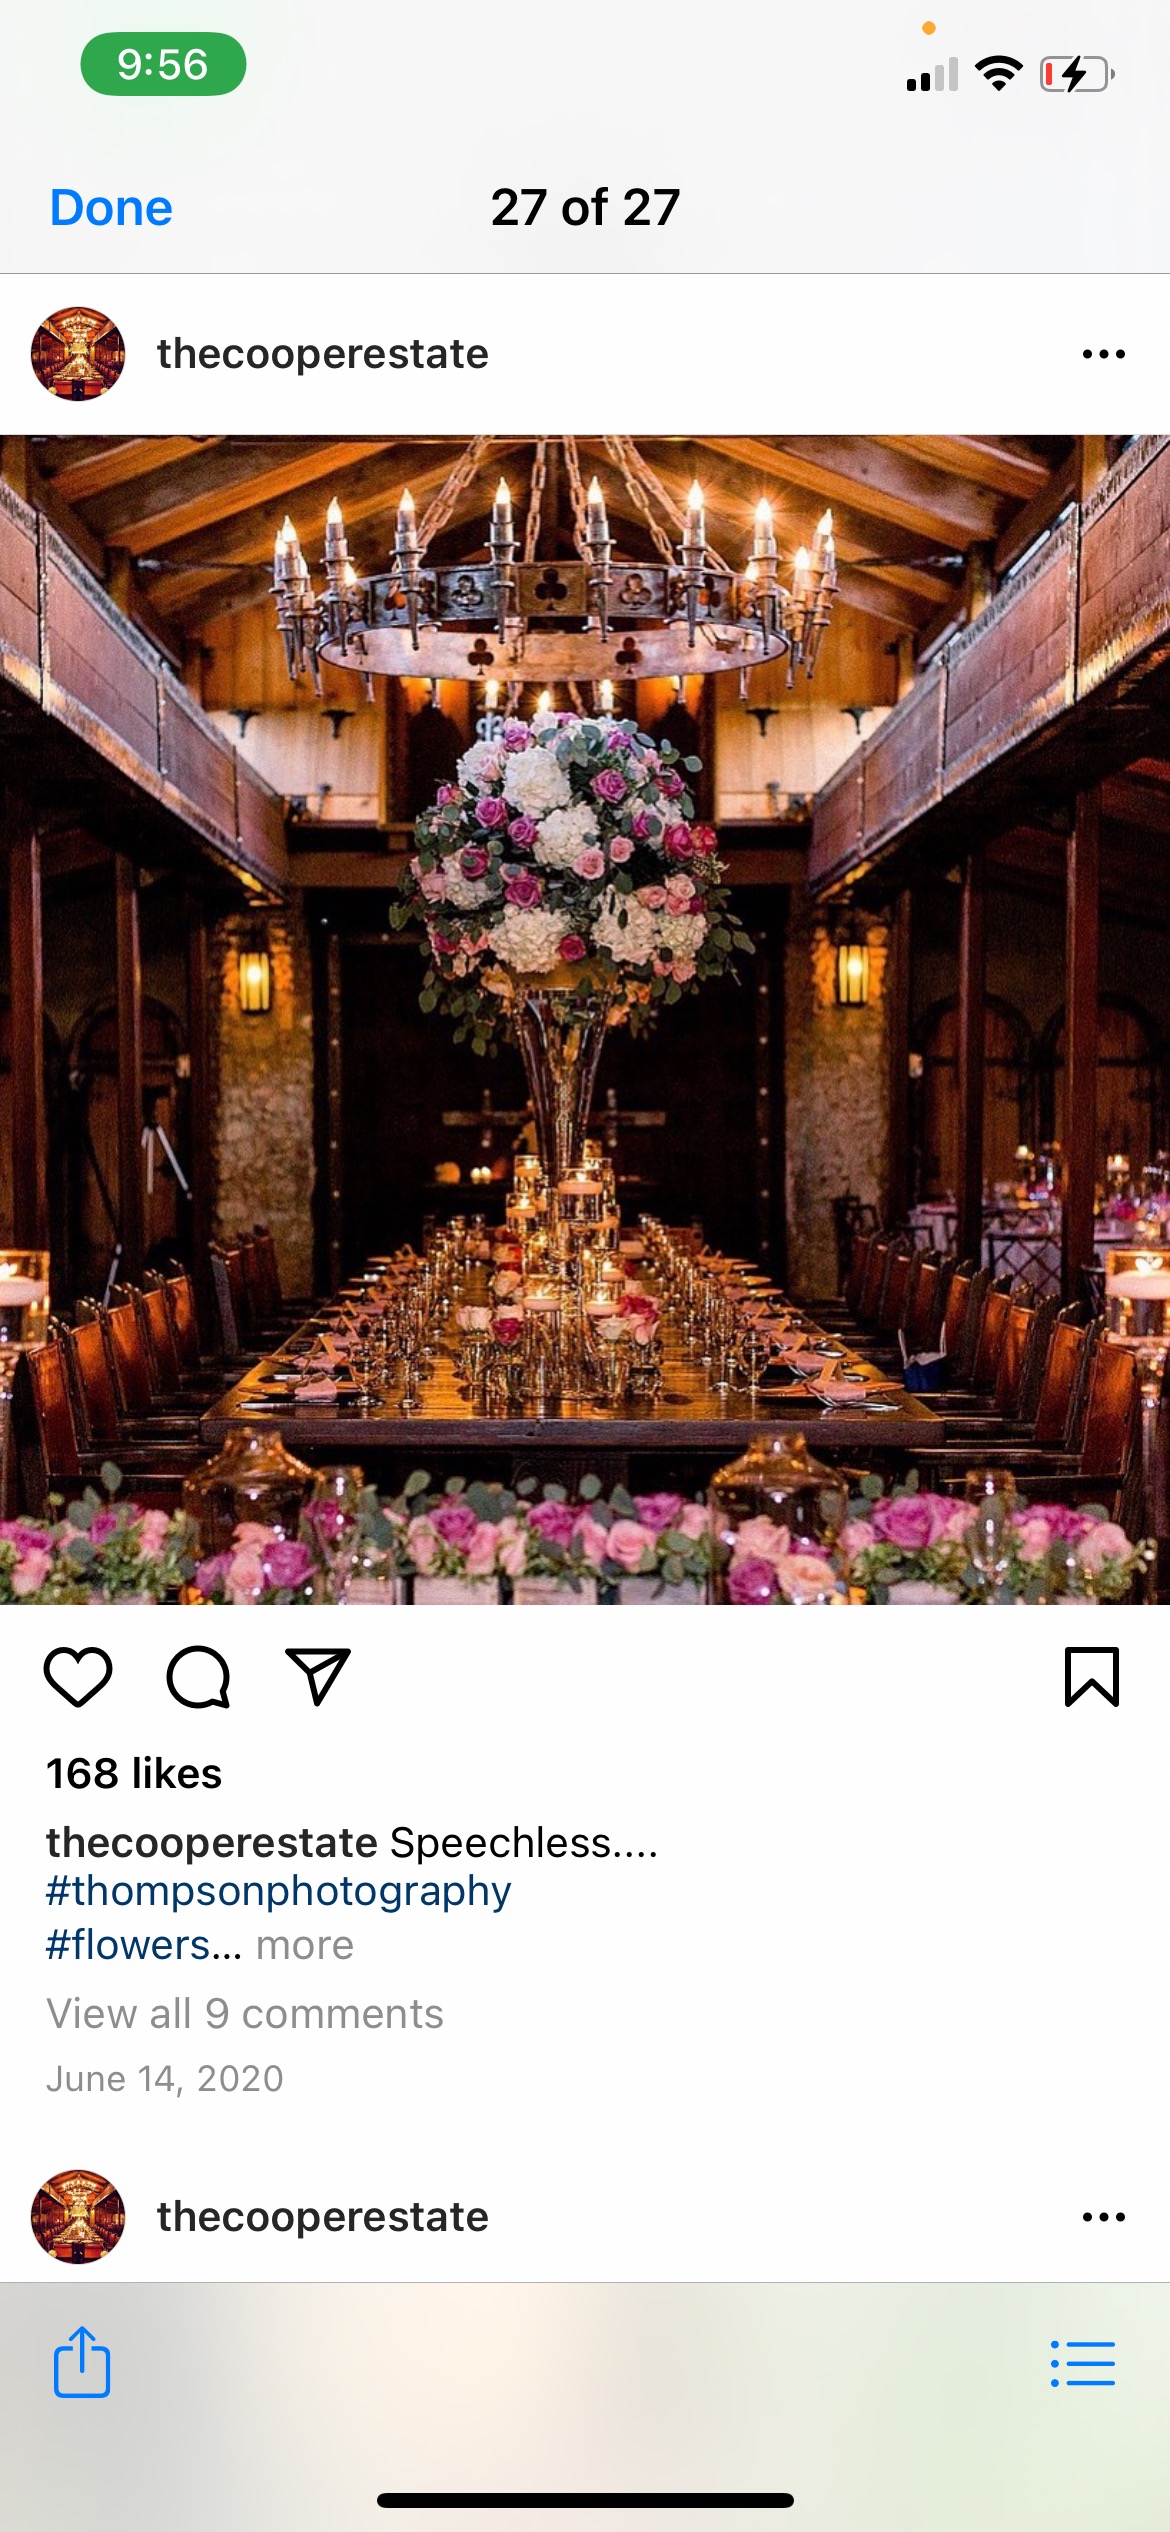Image resolution: width=1170 pixels, height=2532 pixels.
Task: Tap the heart like icon
Action: (78, 1677)
